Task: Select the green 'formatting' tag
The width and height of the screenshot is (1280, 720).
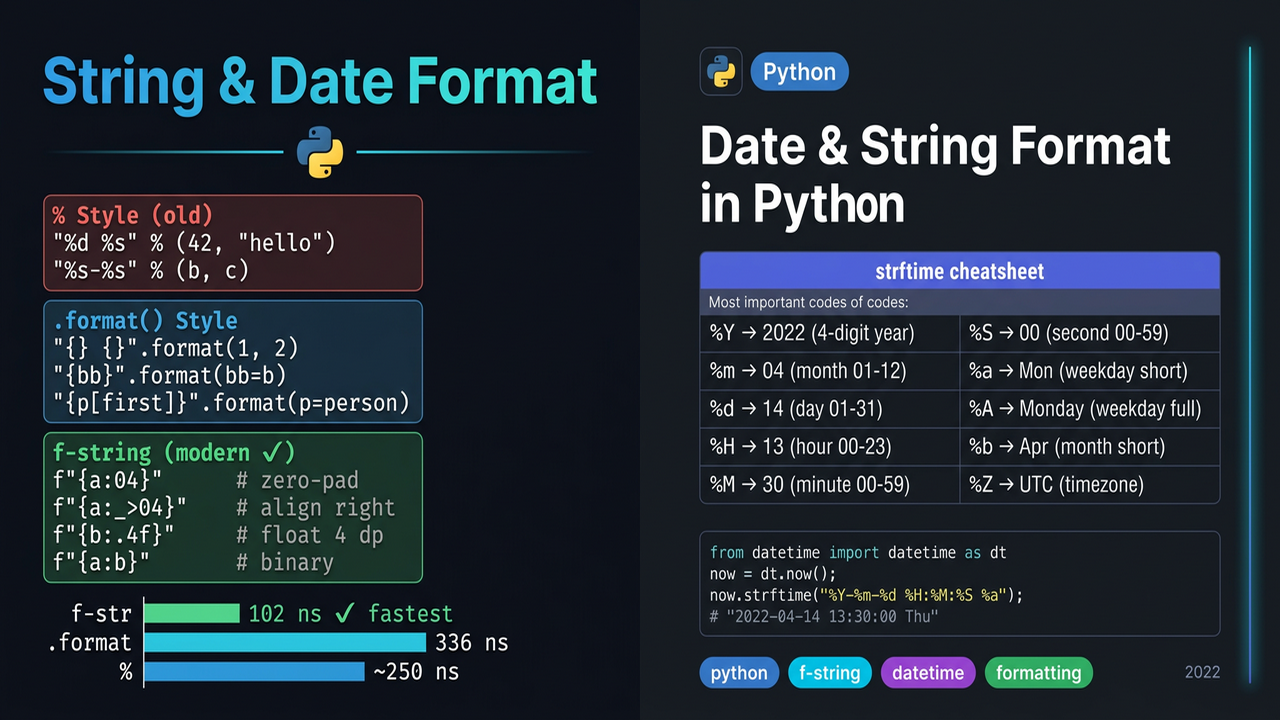Action: pyautogui.click(x=1038, y=673)
